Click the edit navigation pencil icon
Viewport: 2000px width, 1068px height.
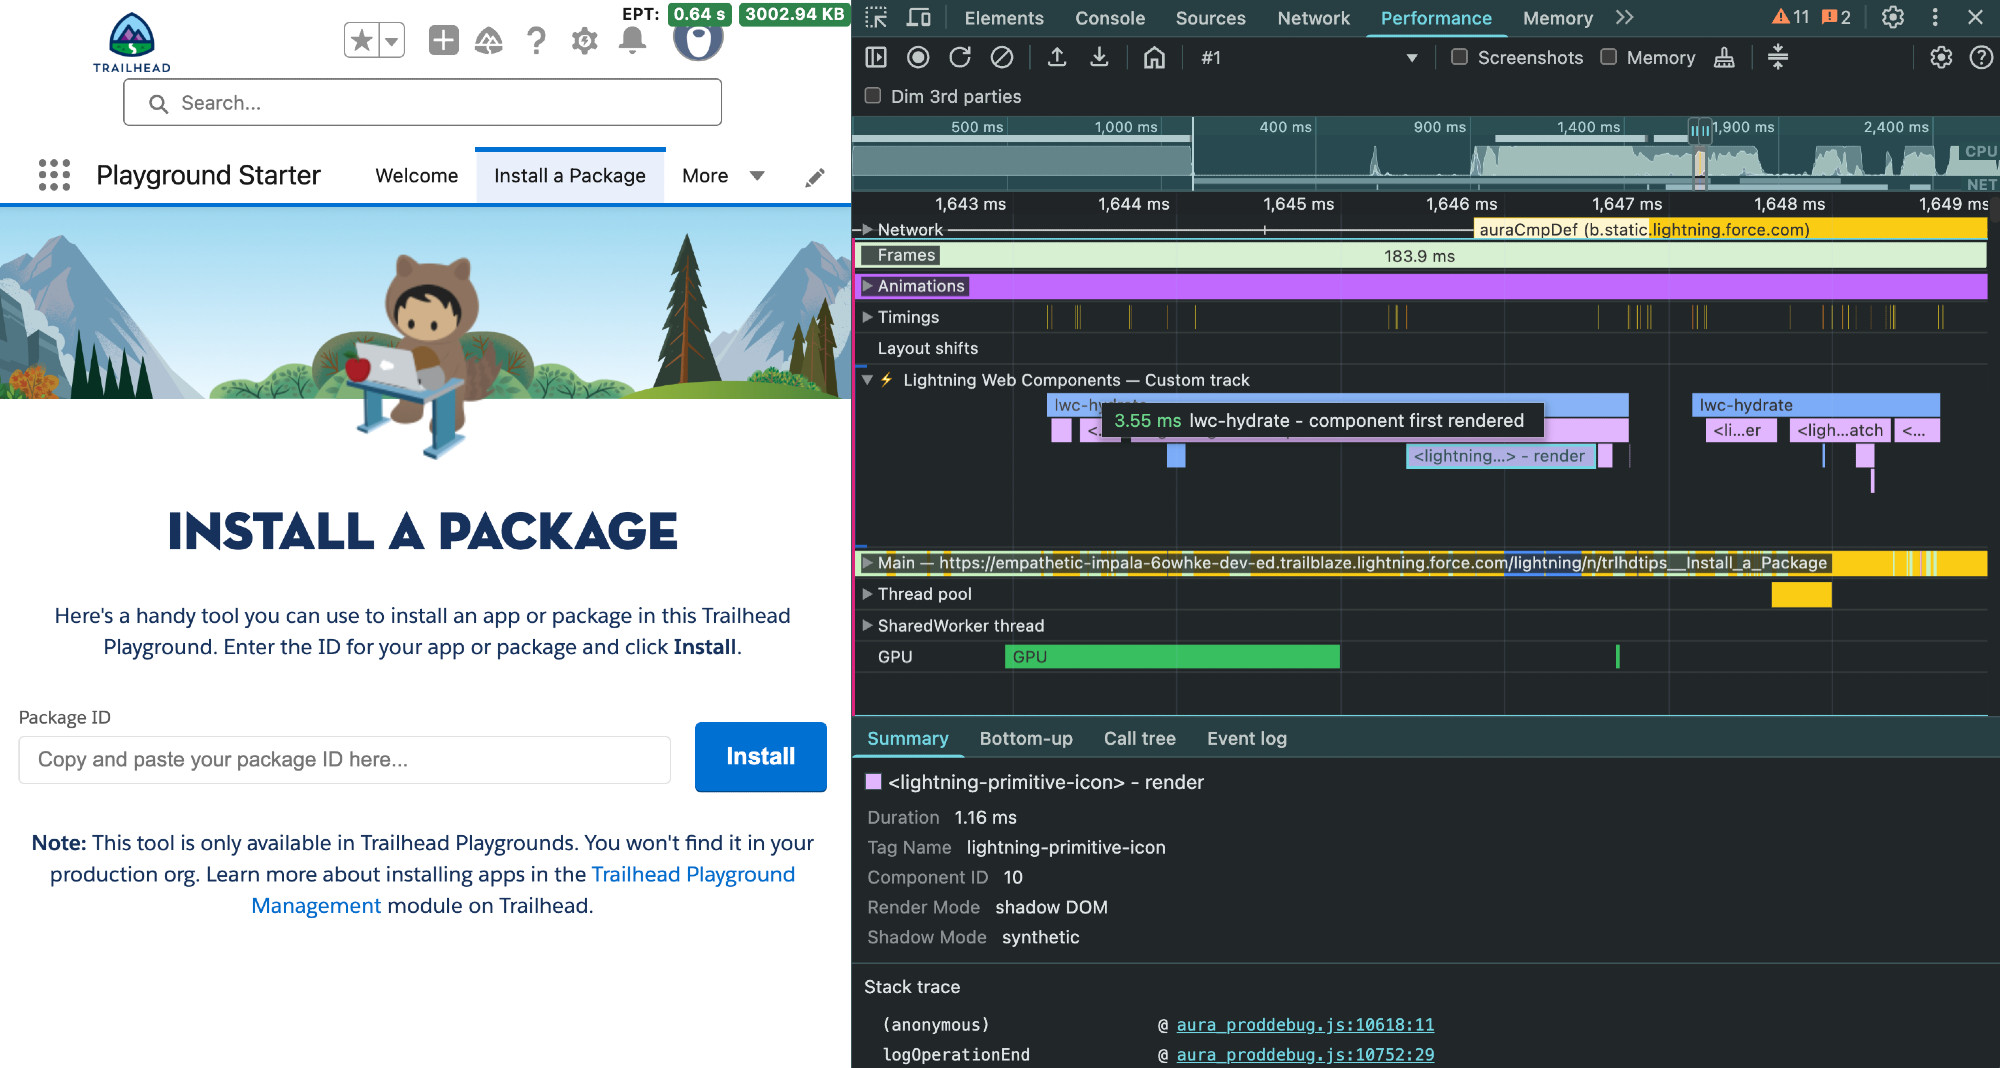815,177
